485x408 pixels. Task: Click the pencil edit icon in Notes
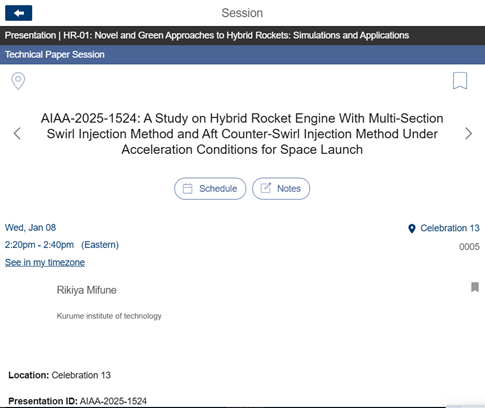point(266,188)
